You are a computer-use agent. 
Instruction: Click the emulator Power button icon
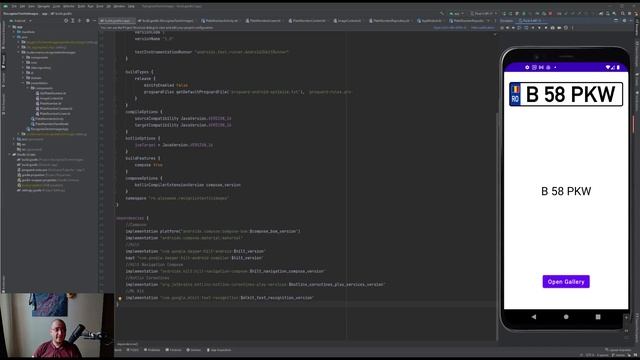(x=502, y=28)
